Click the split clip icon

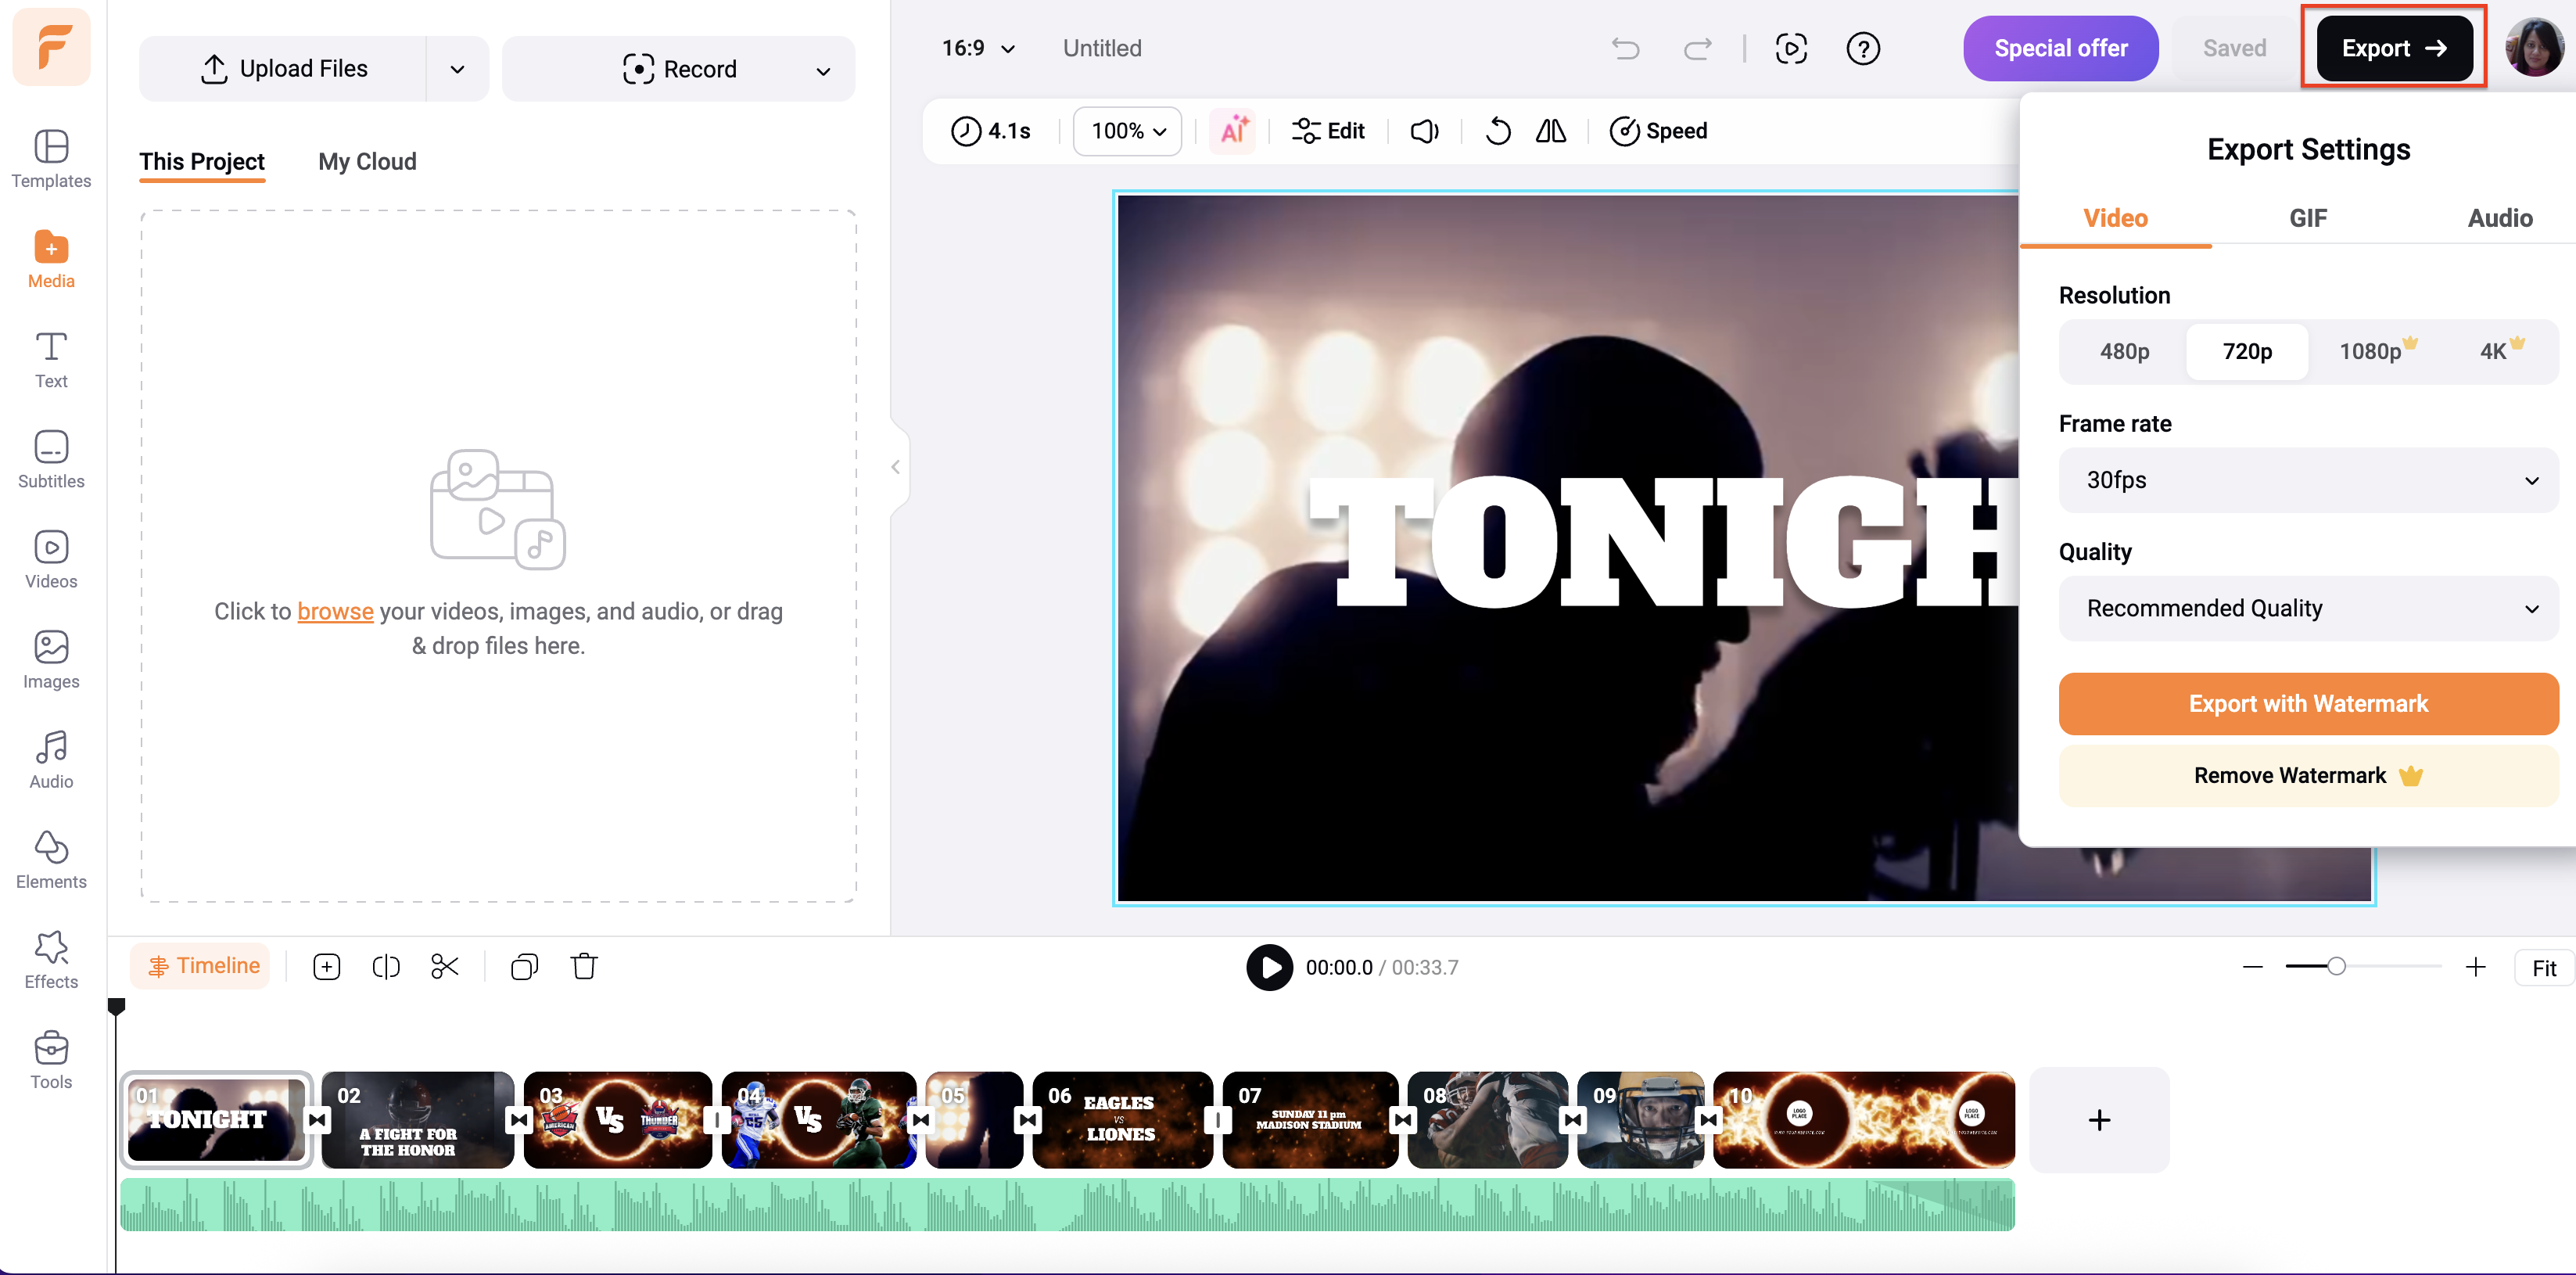(386, 966)
